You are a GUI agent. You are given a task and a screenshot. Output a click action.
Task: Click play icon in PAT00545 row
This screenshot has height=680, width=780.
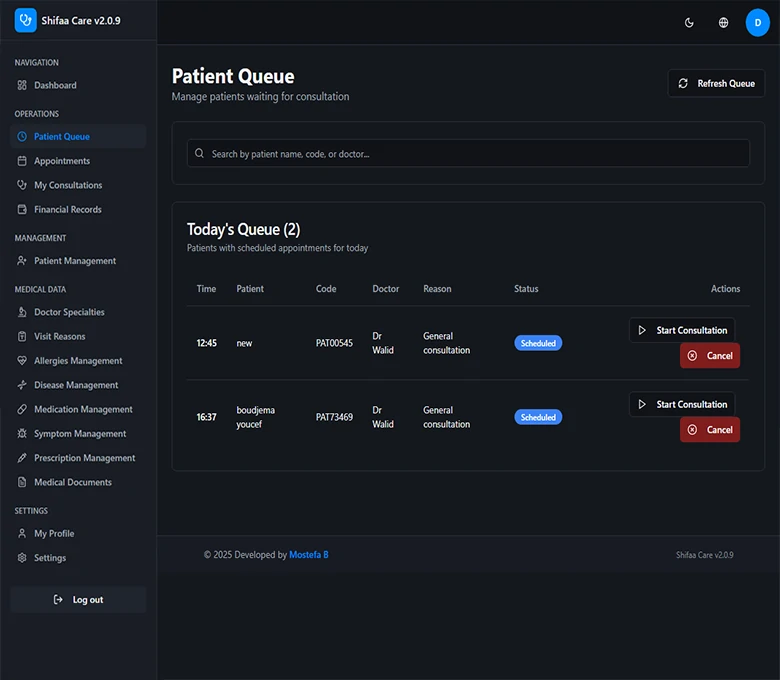point(642,330)
